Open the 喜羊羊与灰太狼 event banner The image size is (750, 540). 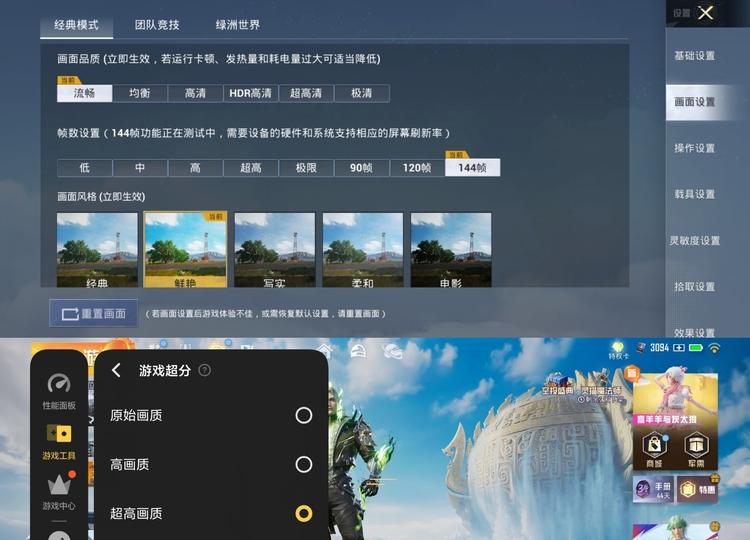675,398
